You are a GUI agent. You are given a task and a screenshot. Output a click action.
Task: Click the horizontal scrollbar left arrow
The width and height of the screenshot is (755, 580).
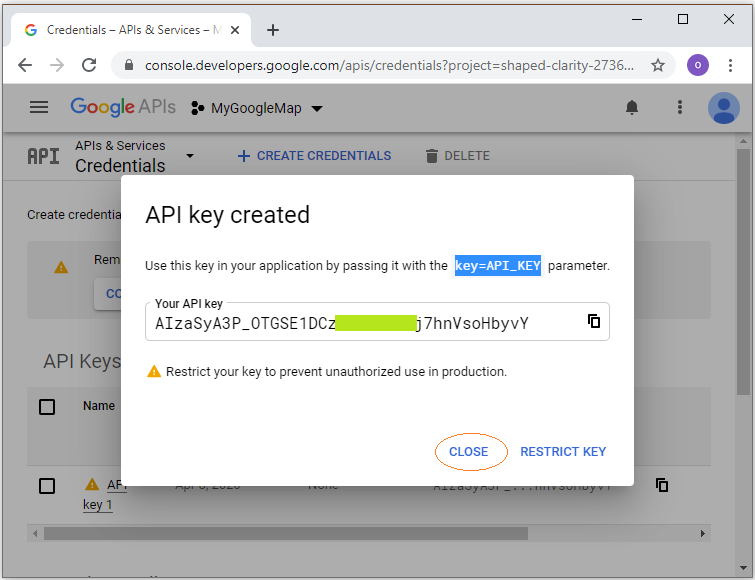35,533
